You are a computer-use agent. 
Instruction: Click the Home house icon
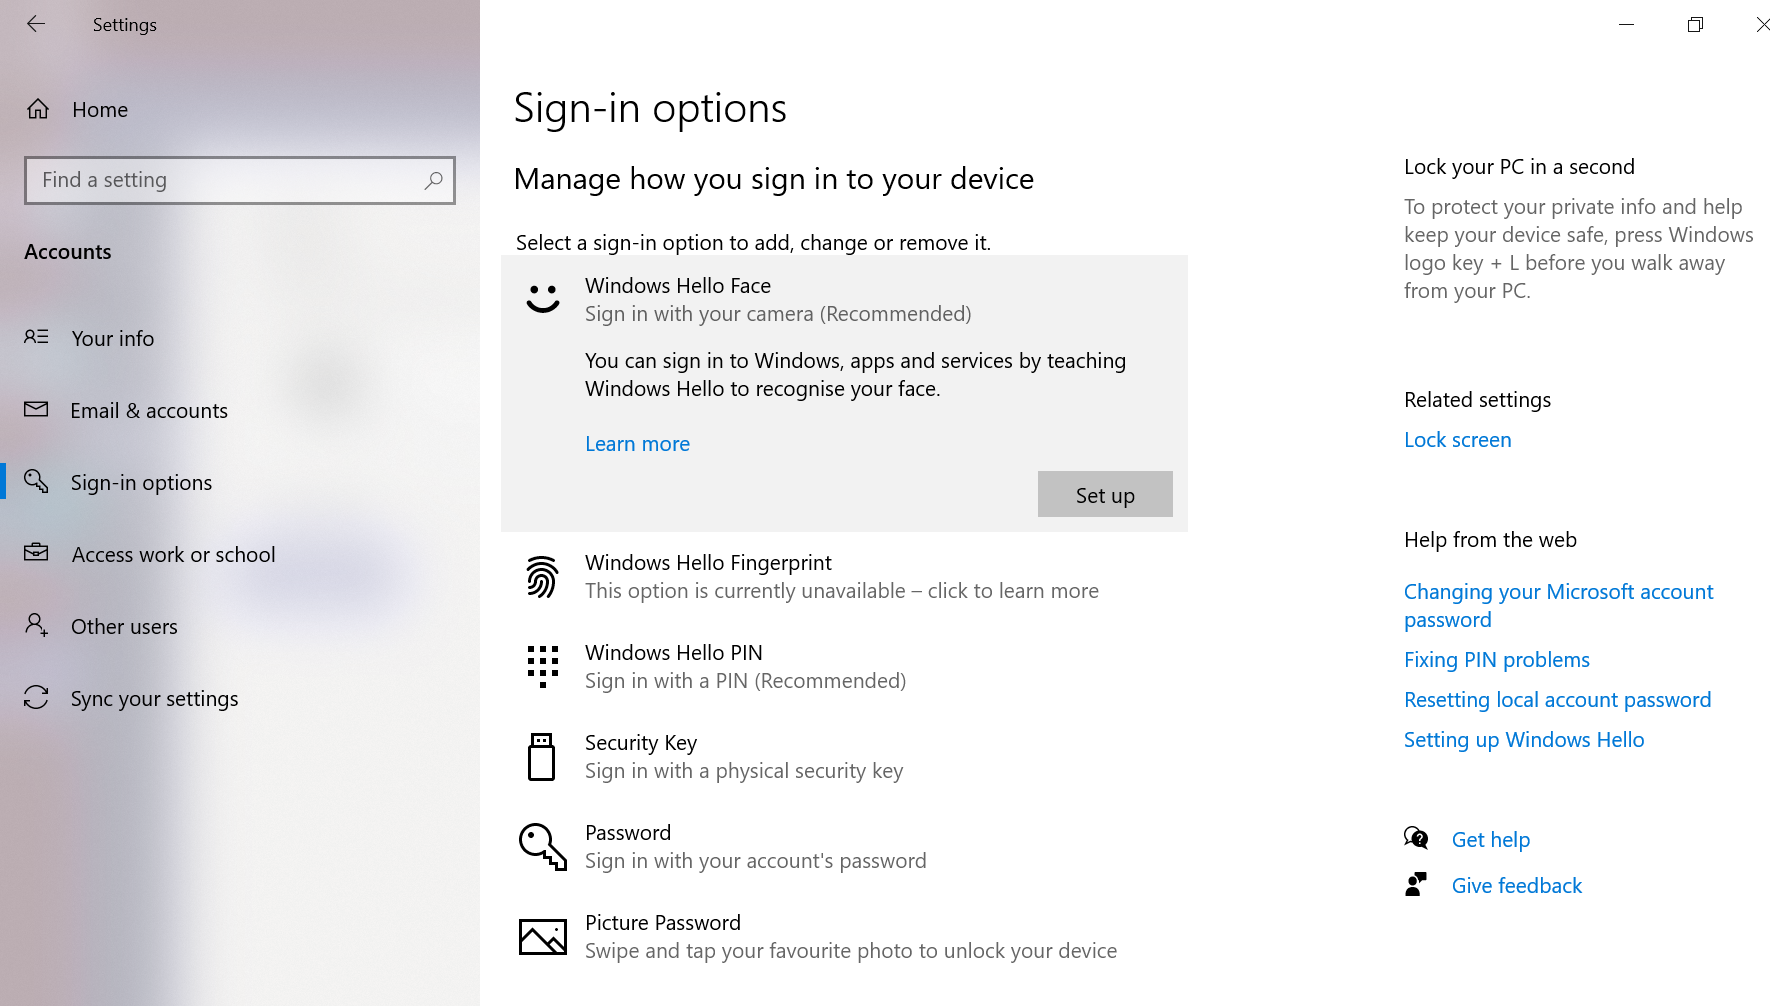38,109
